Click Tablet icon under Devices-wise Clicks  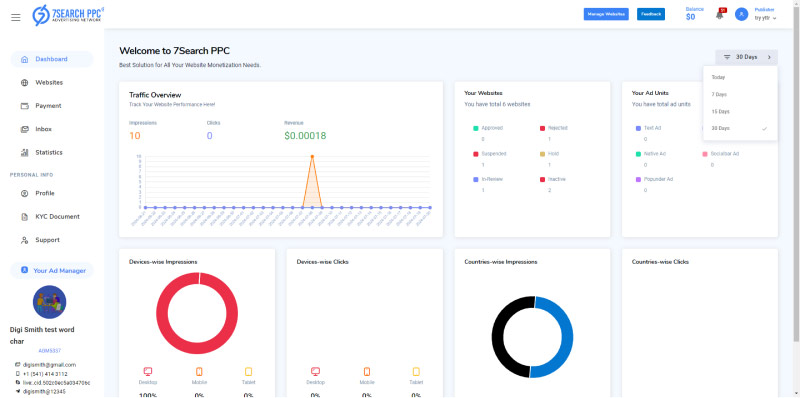pyautogui.click(x=416, y=371)
